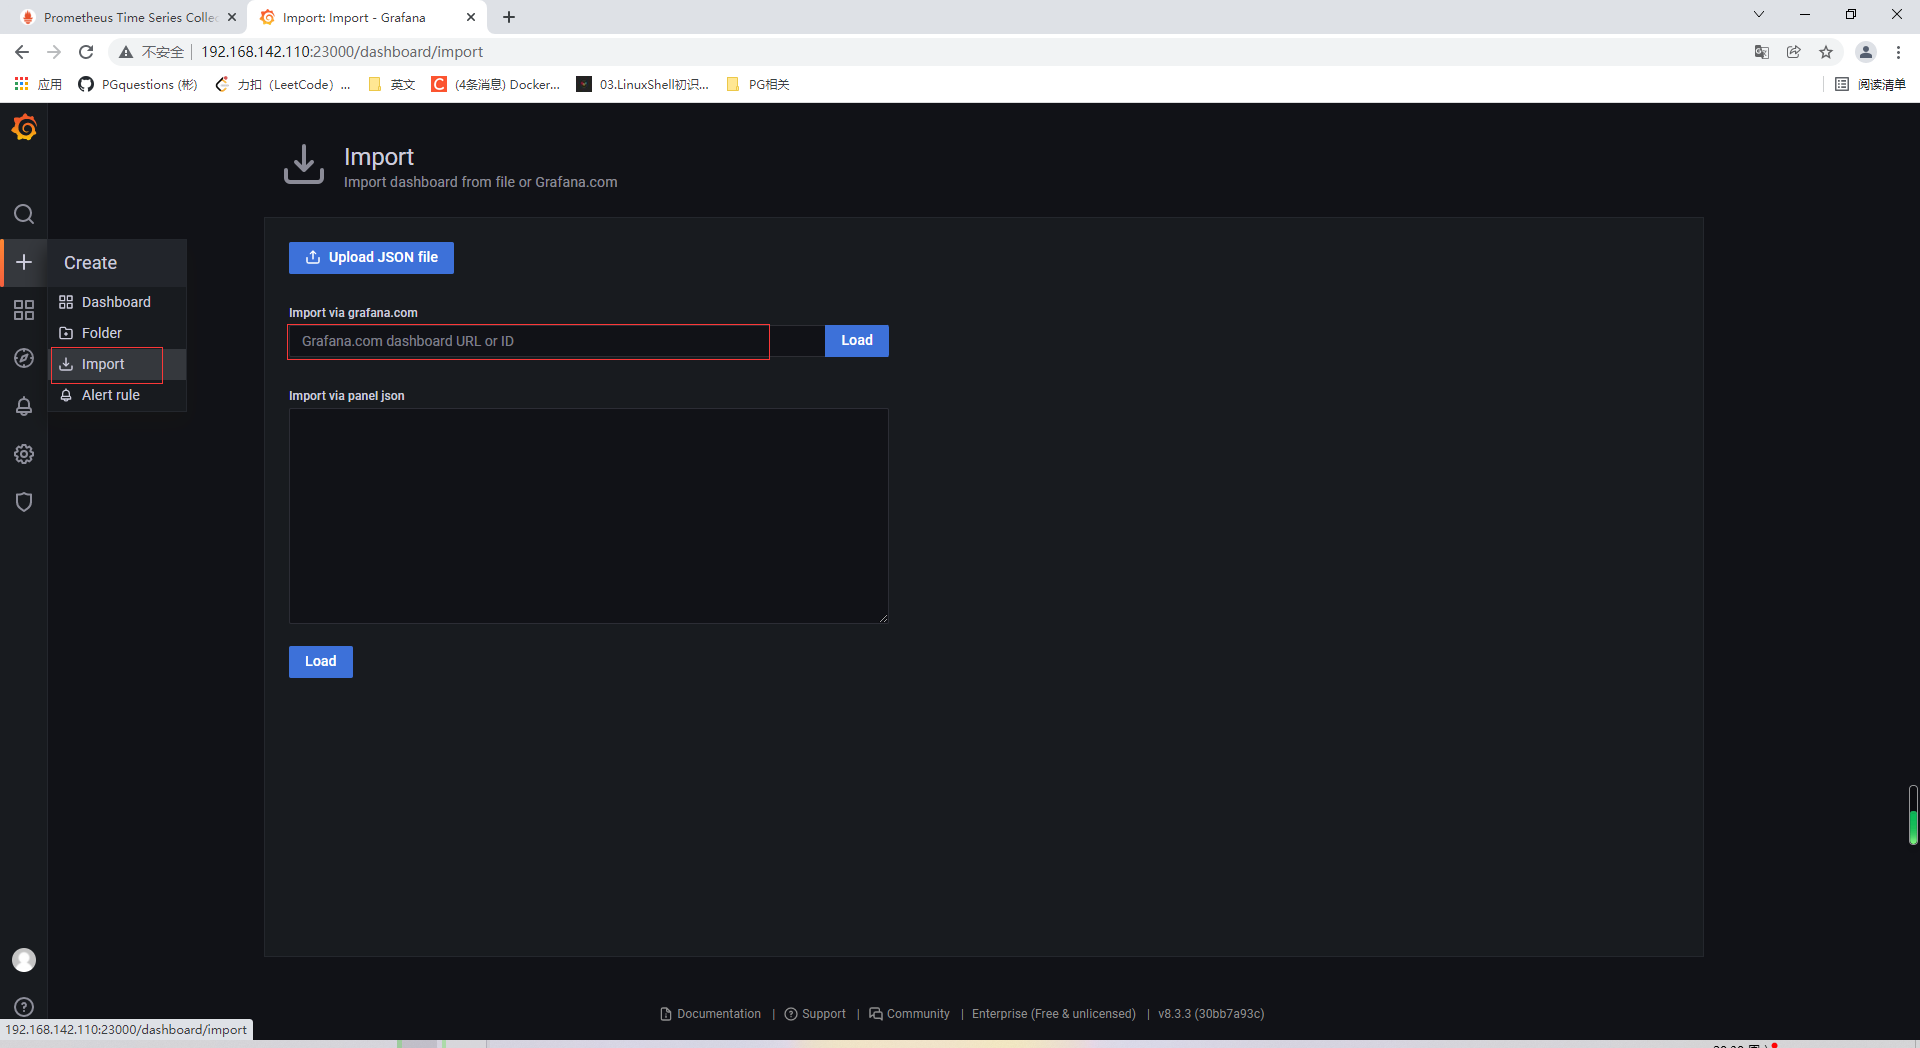Click the share page icon
The width and height of the screenshot is (1920, 1048).
pyautogui.click(x=1794, y=52)
